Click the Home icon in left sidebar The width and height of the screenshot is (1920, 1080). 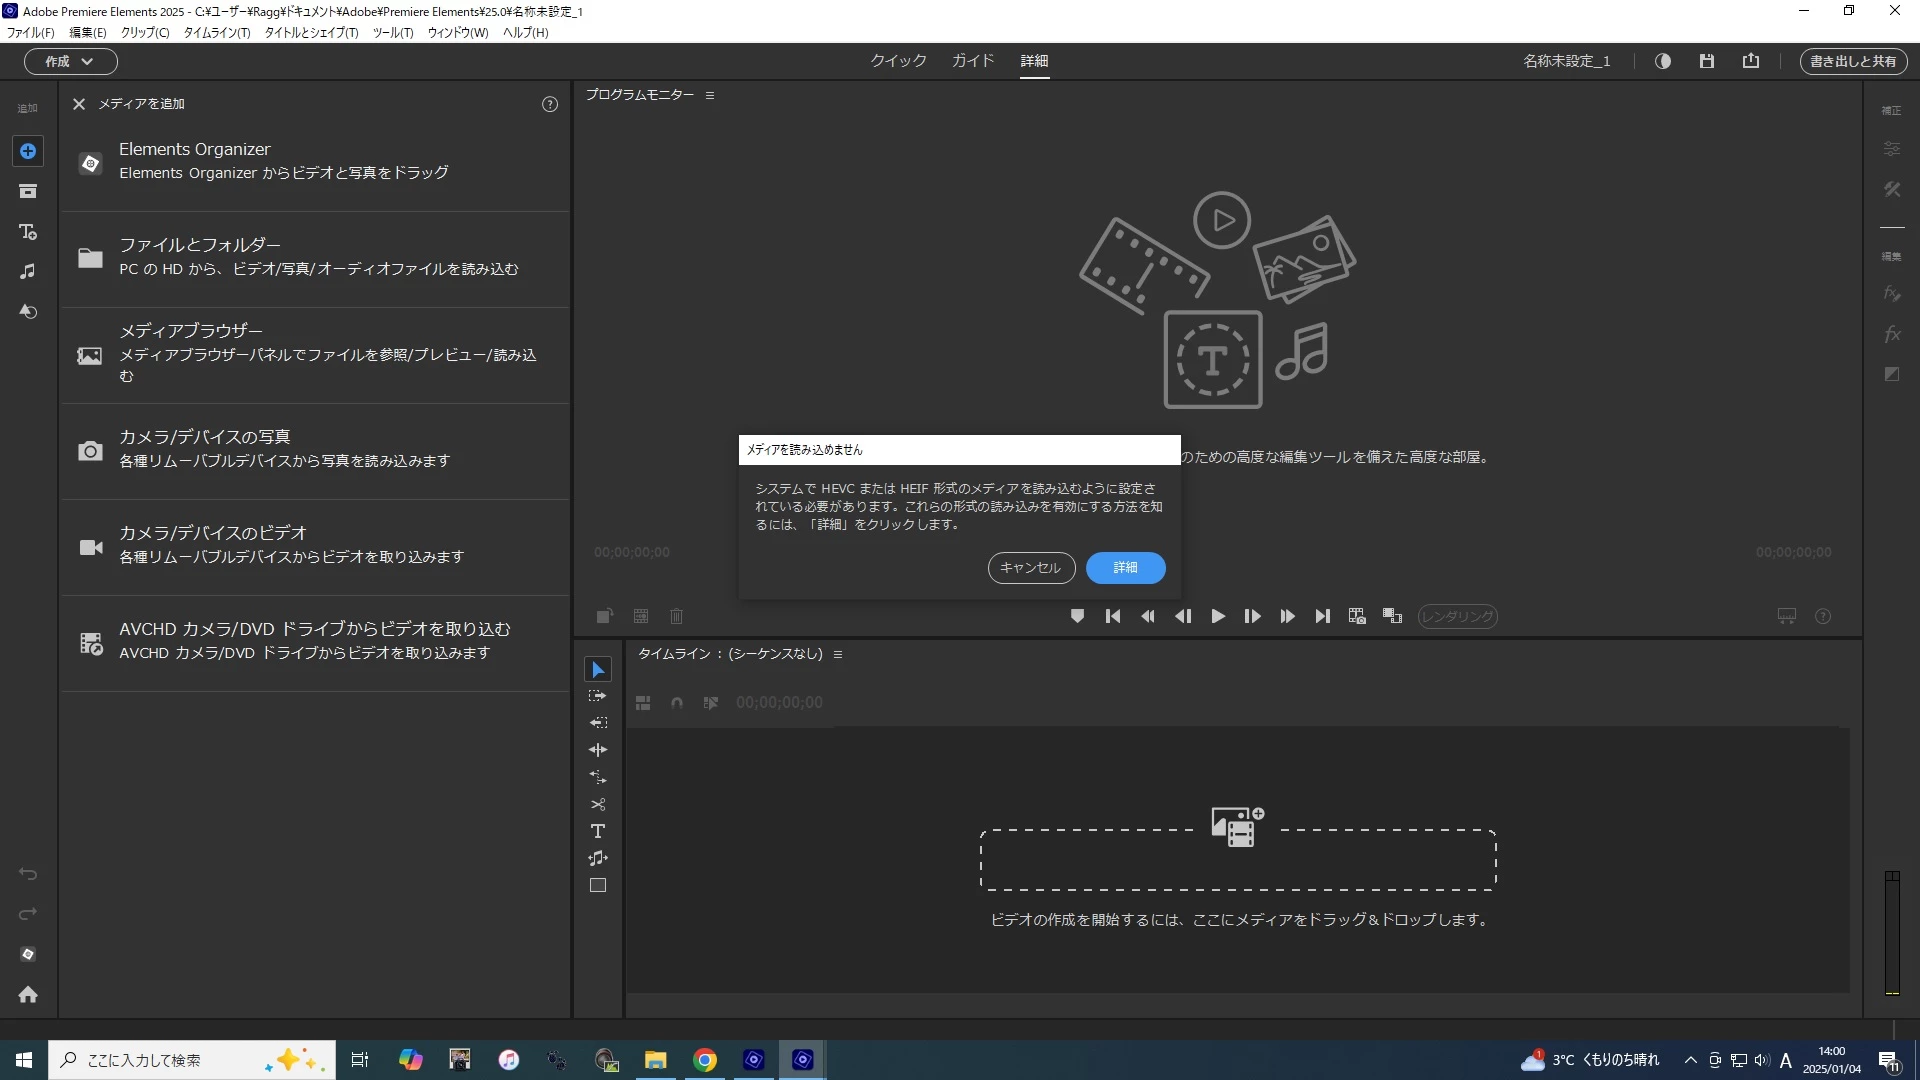tap(28, 994)
